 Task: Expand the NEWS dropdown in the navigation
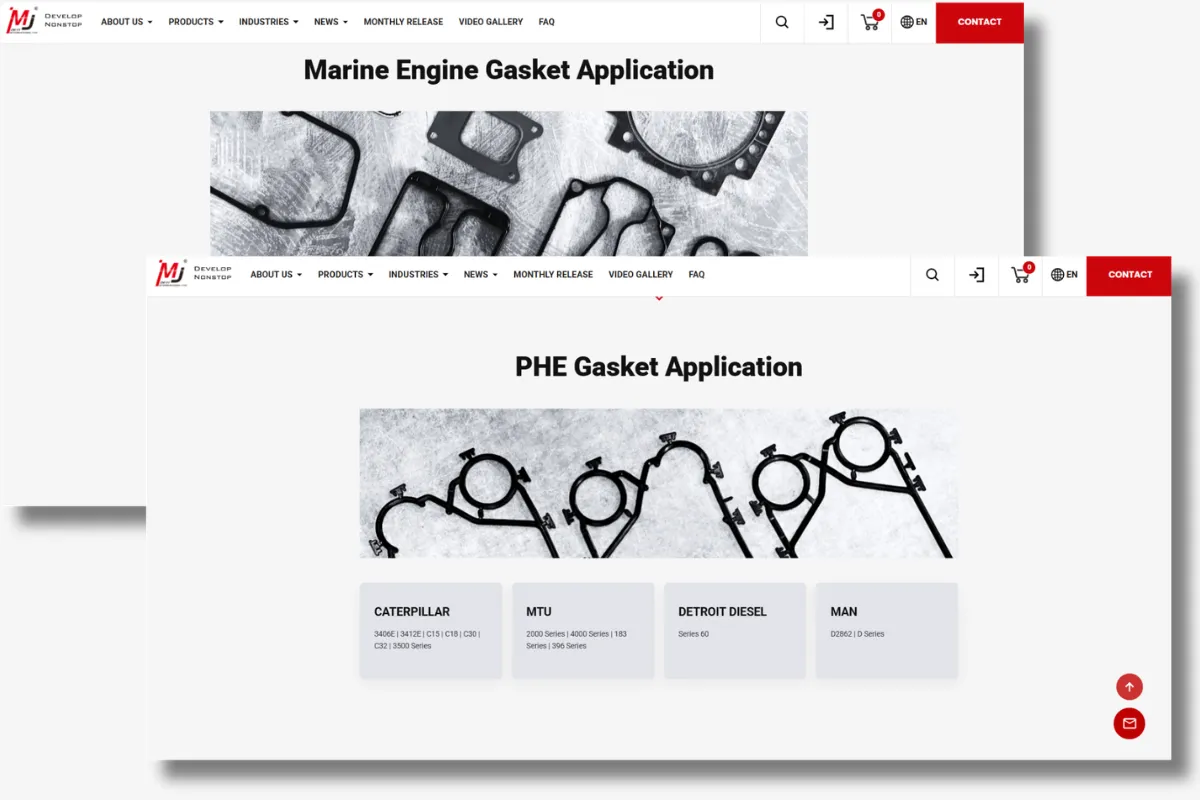click(479, 274)
